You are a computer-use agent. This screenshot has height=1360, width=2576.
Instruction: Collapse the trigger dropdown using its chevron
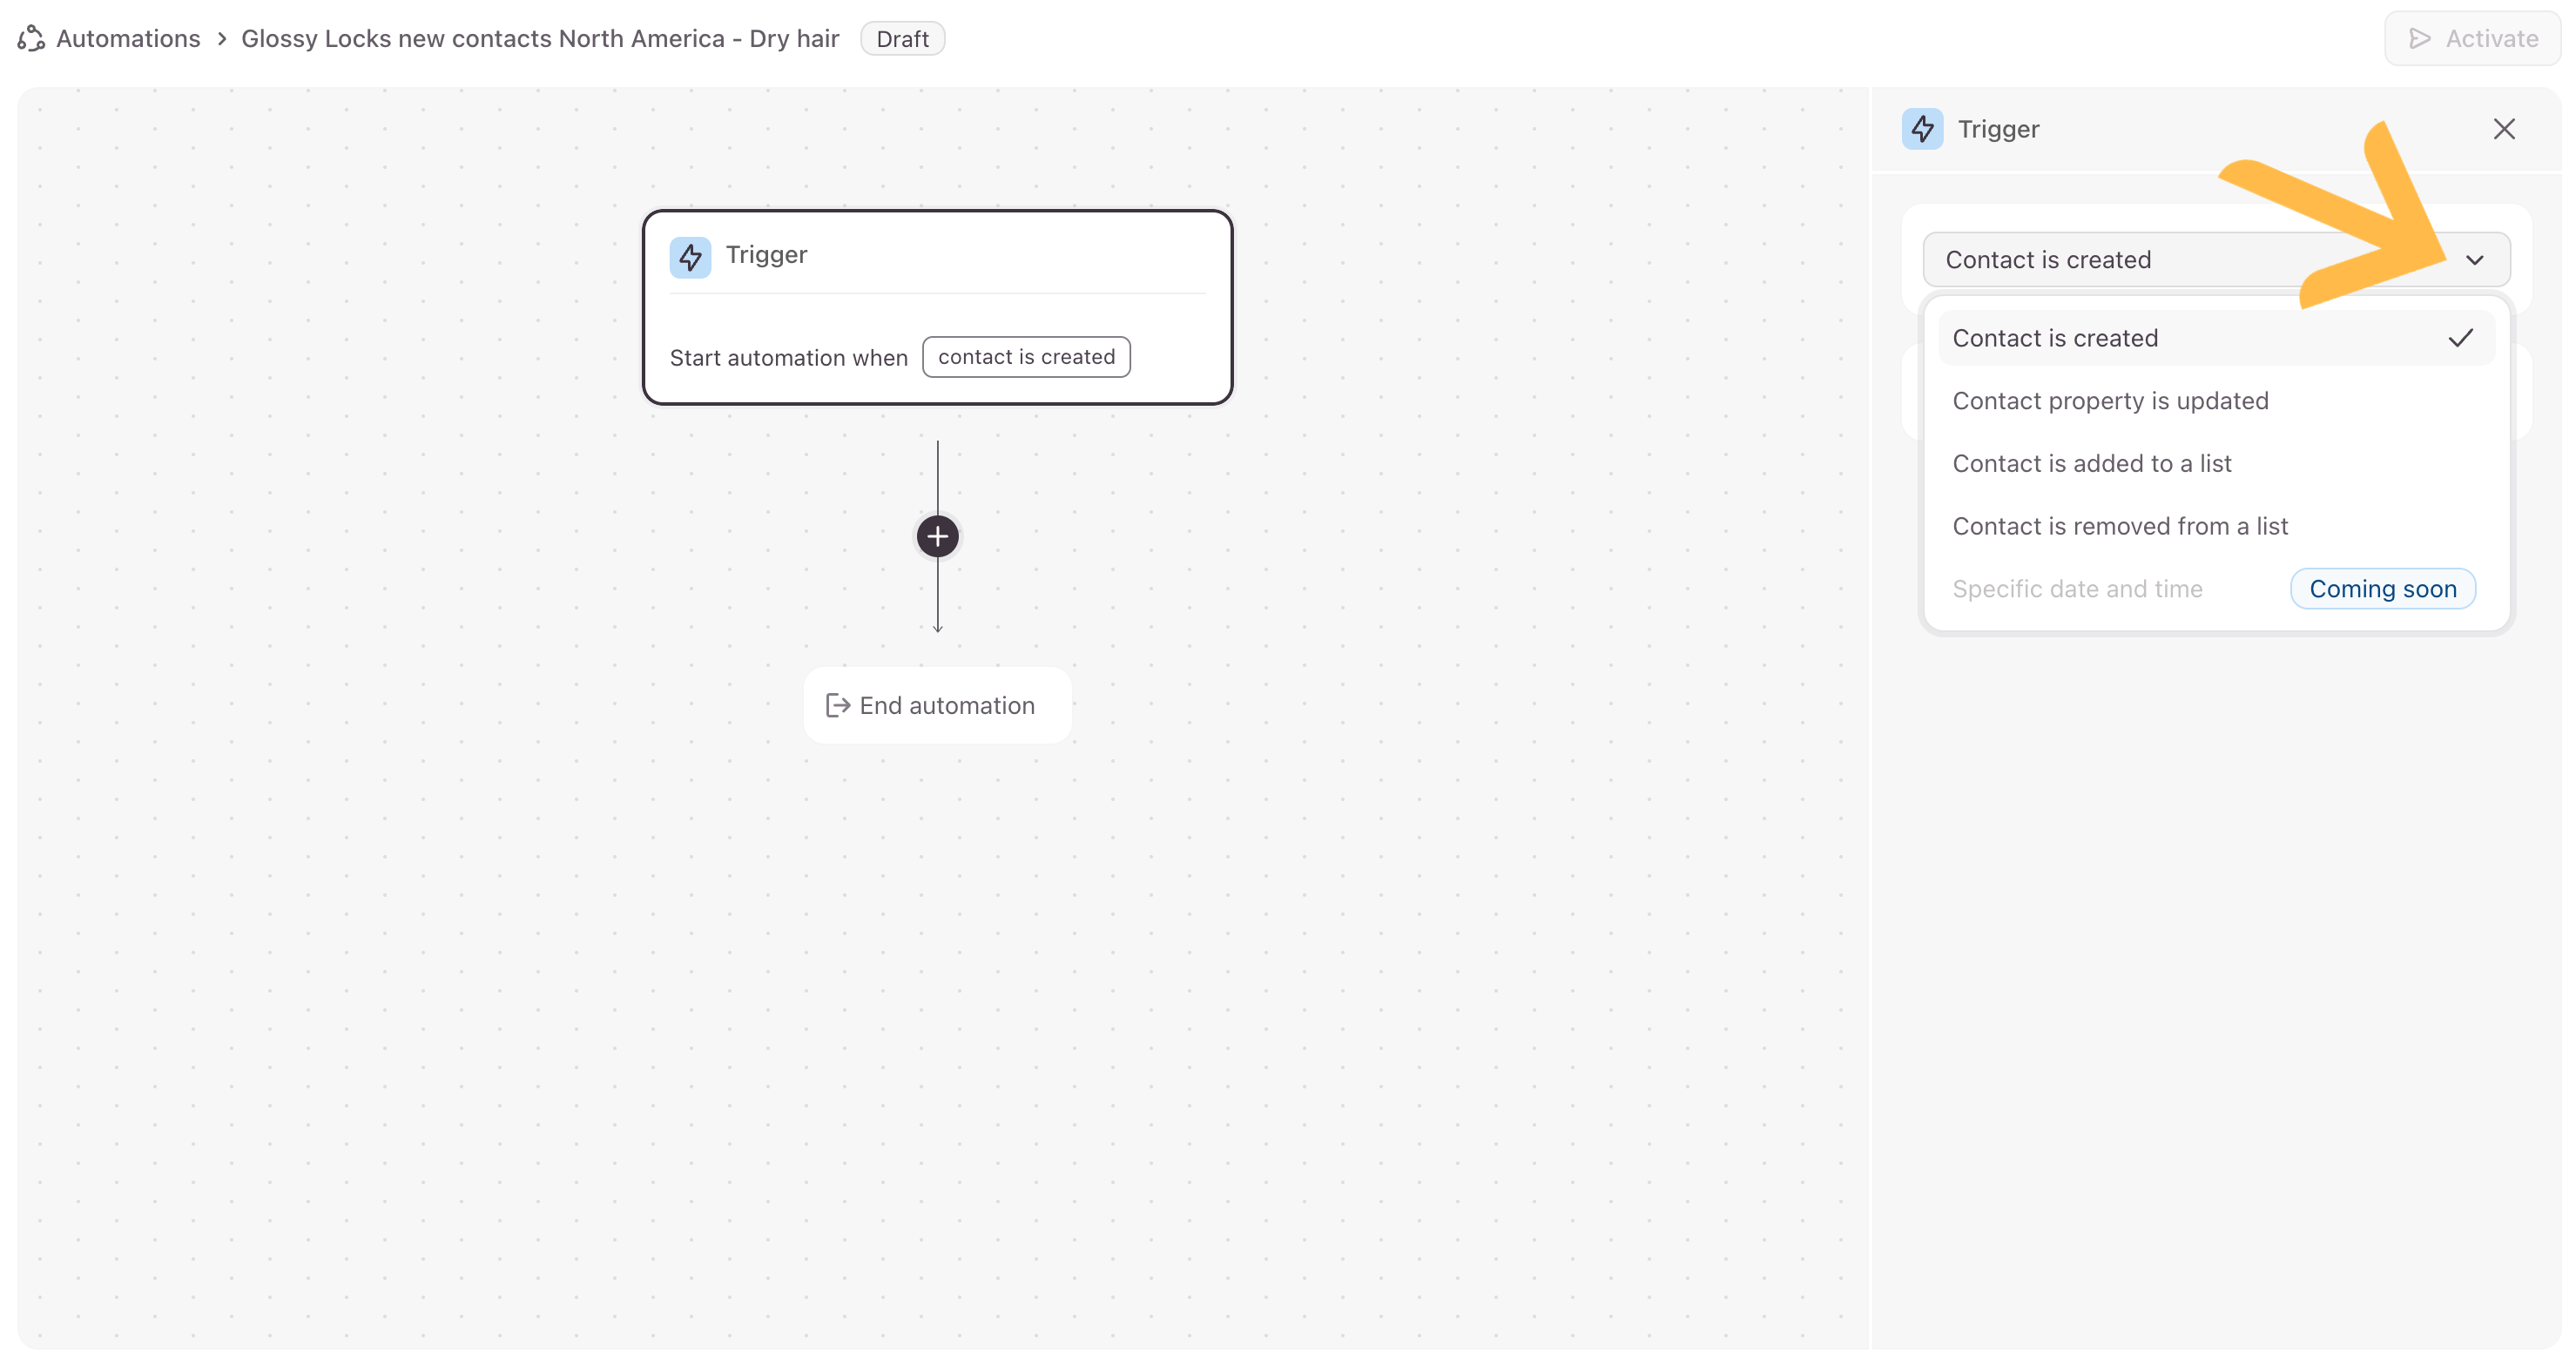(2474, 260)
